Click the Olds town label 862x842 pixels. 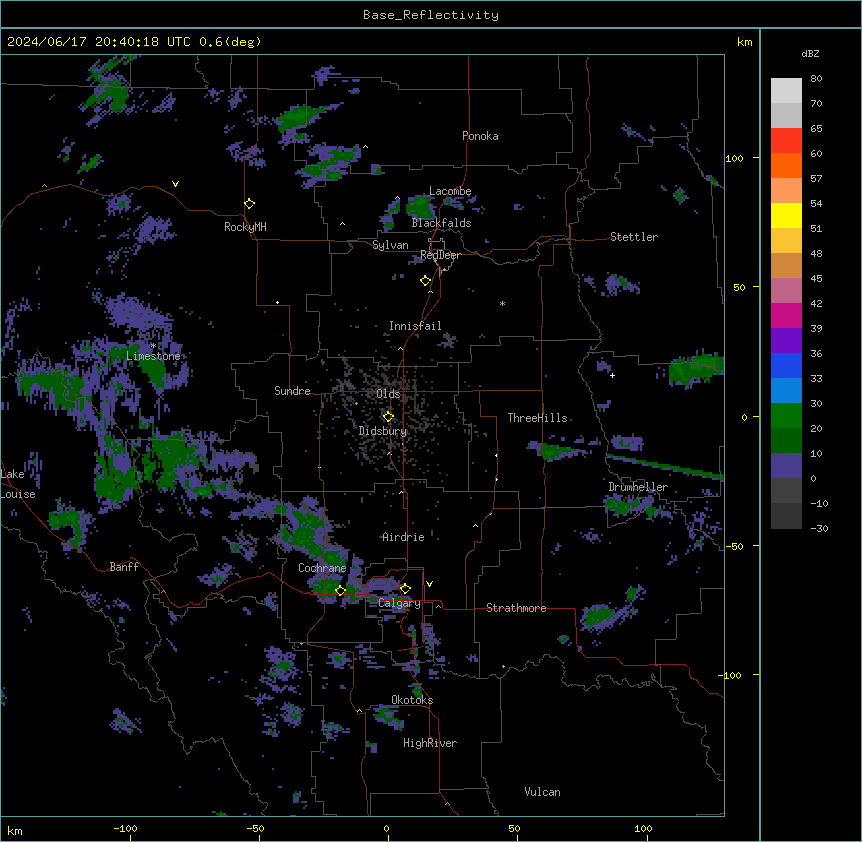[388, 394]
